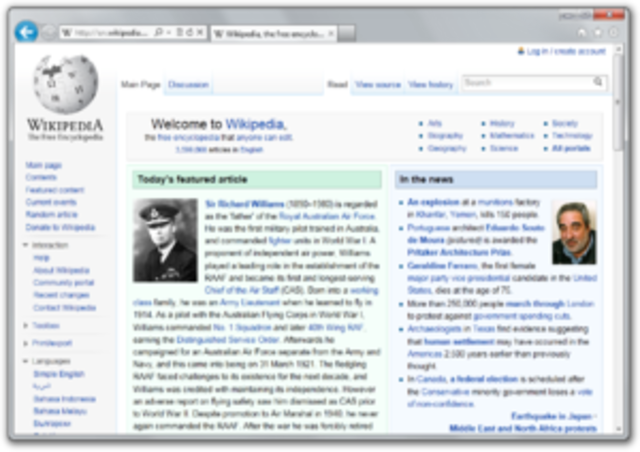Image resolution: width=640 pixels, height=452 pixels.
Task: Open browser tools gear icon
Action: 613,32
